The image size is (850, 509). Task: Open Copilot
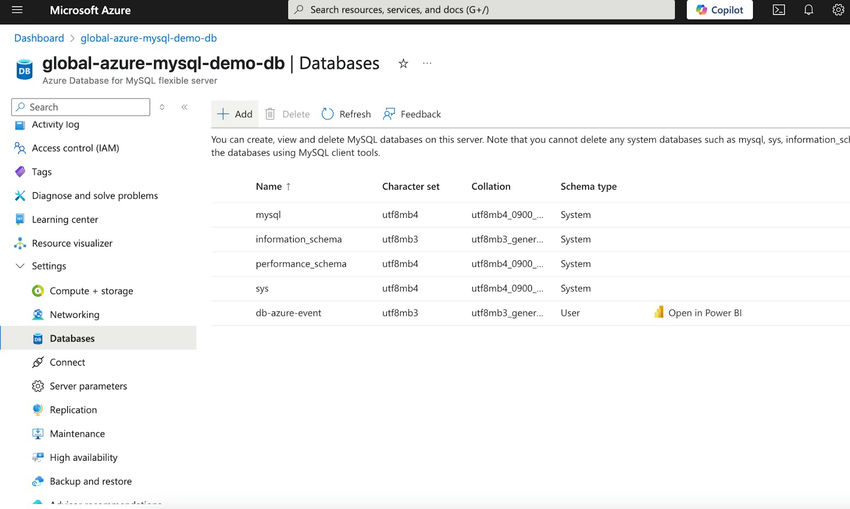pyautogui.click(x=719, y=10)
